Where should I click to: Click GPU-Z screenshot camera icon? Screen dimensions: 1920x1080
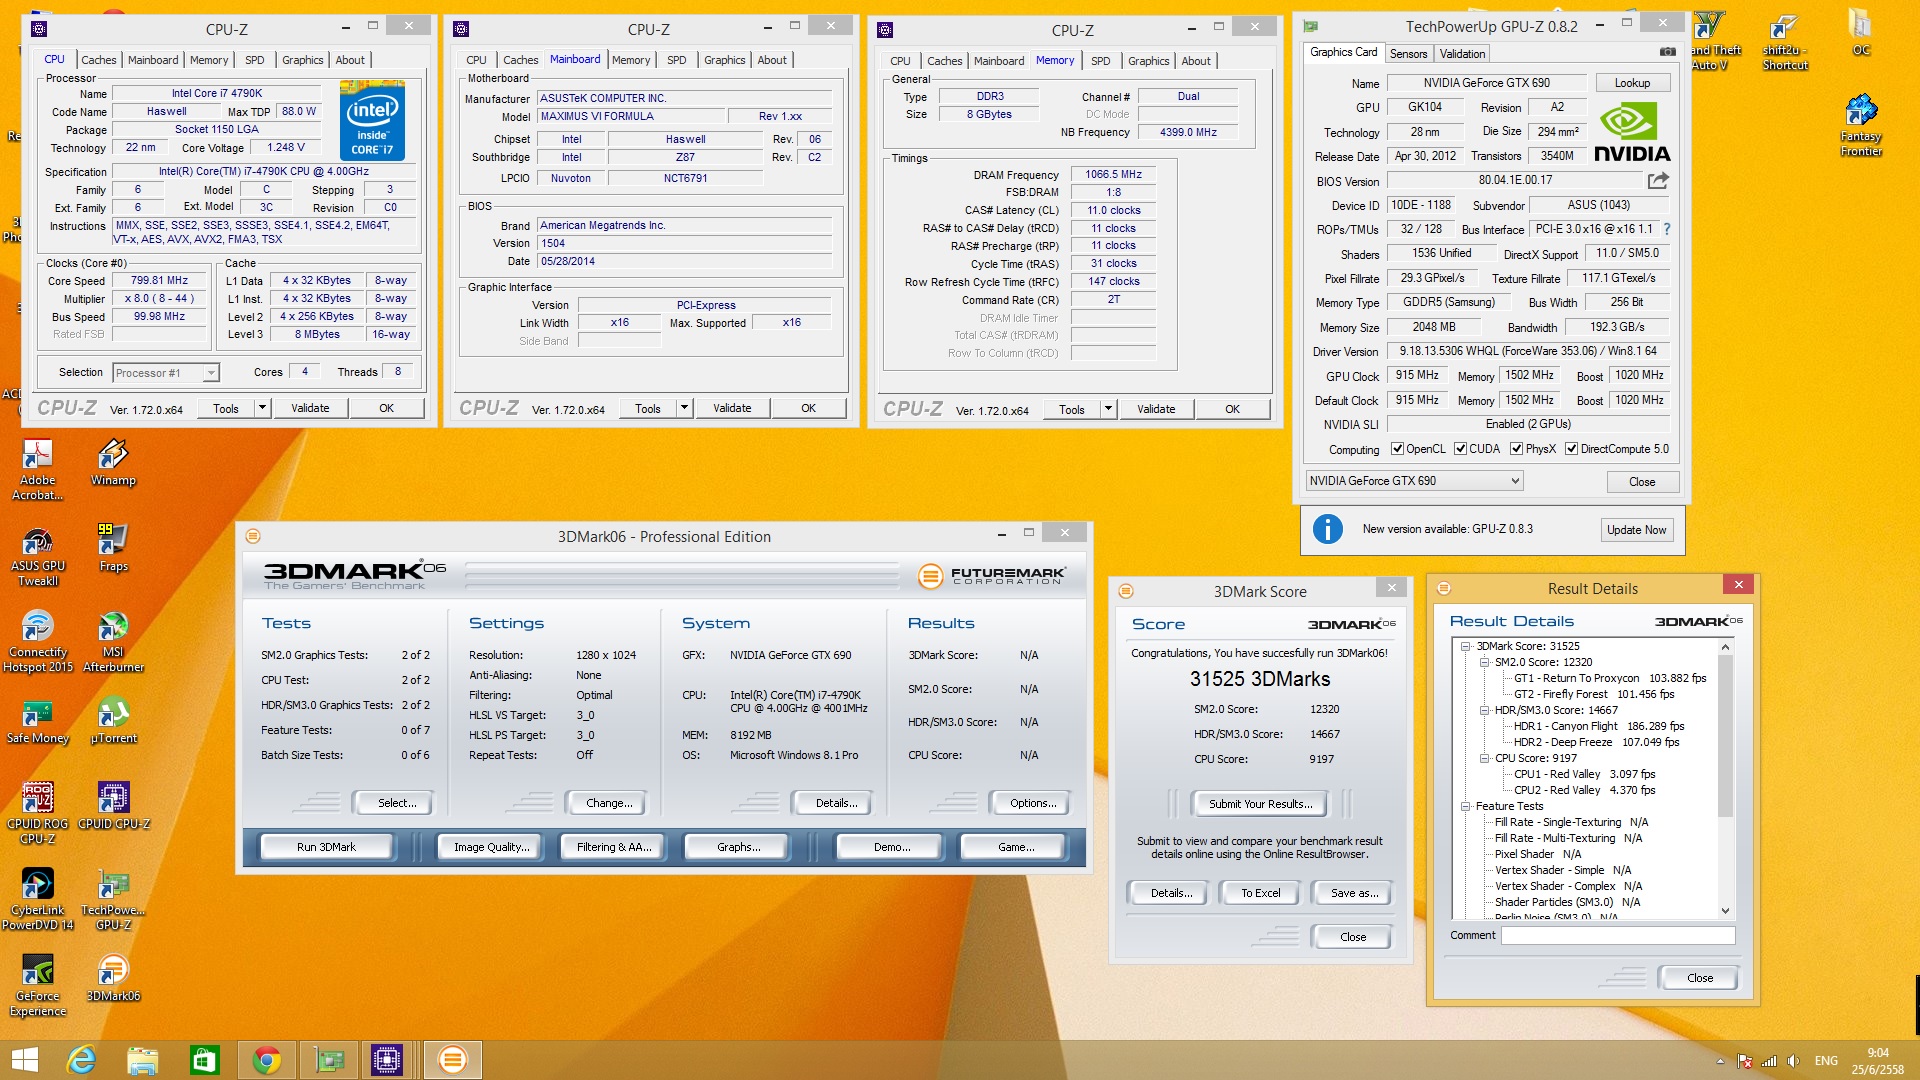pos(1667,52)
